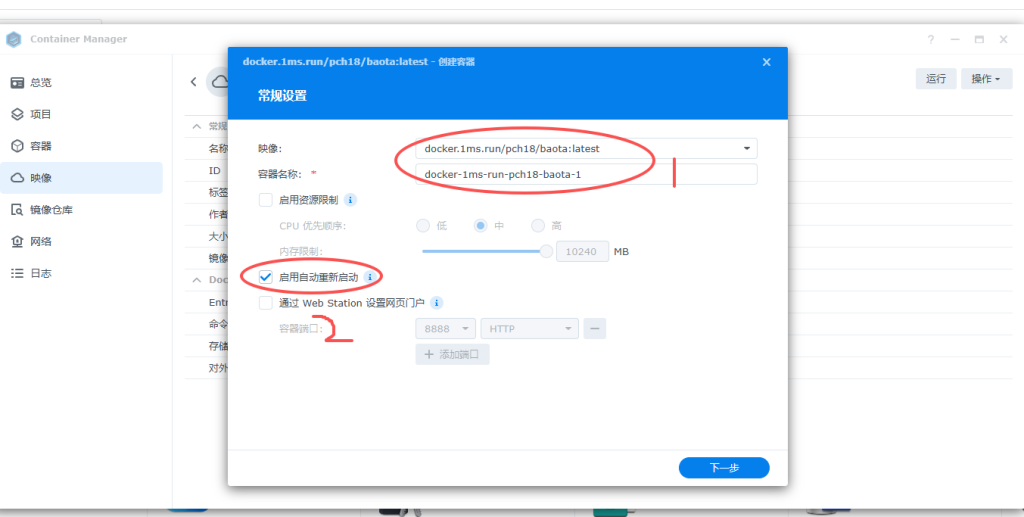Open the 8888 container port dropdown
Image resolution: width=1024 pixels, height=517 pixels.
coord(446,328)
